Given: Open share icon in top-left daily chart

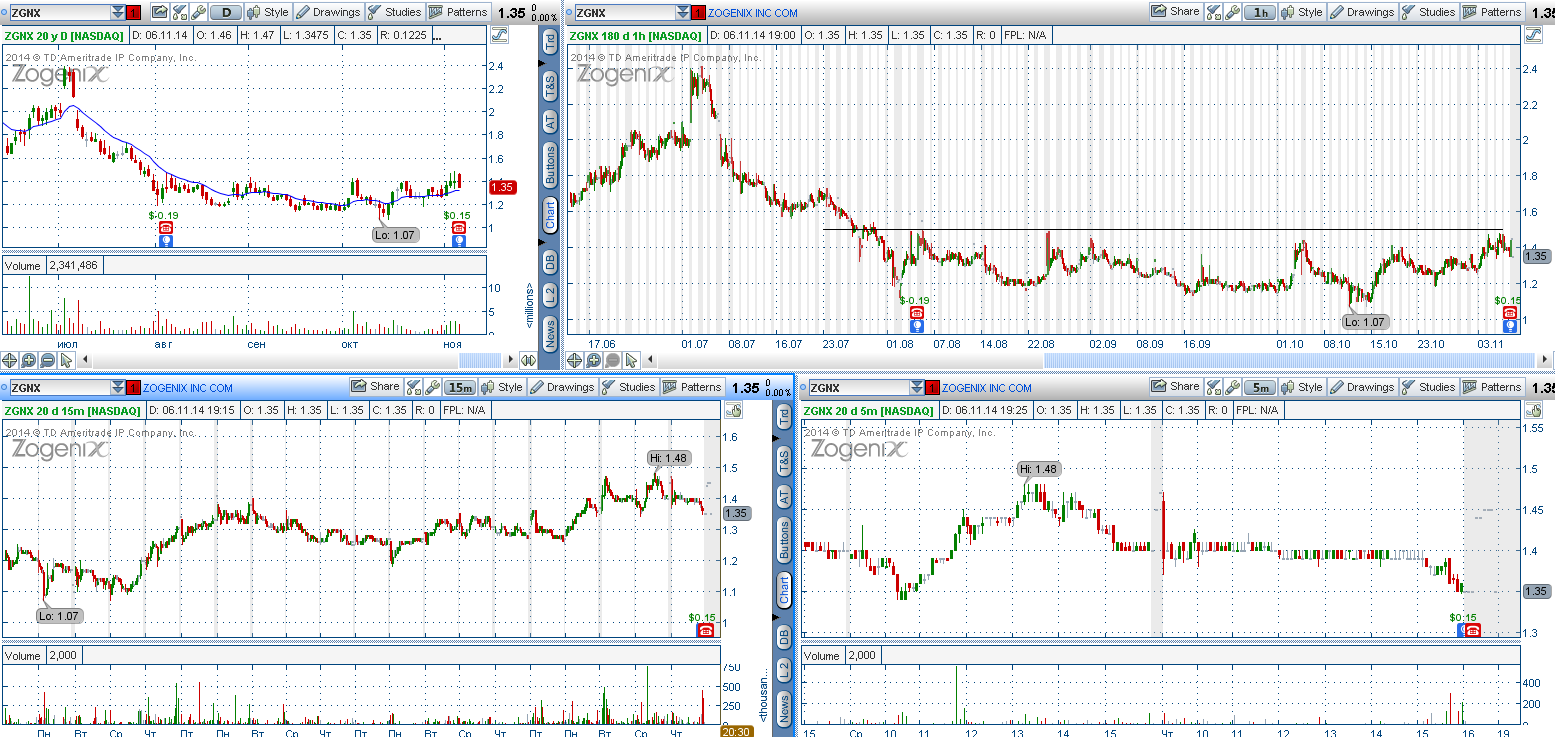Looking at the screenshot, I should [x=160, y=12].
